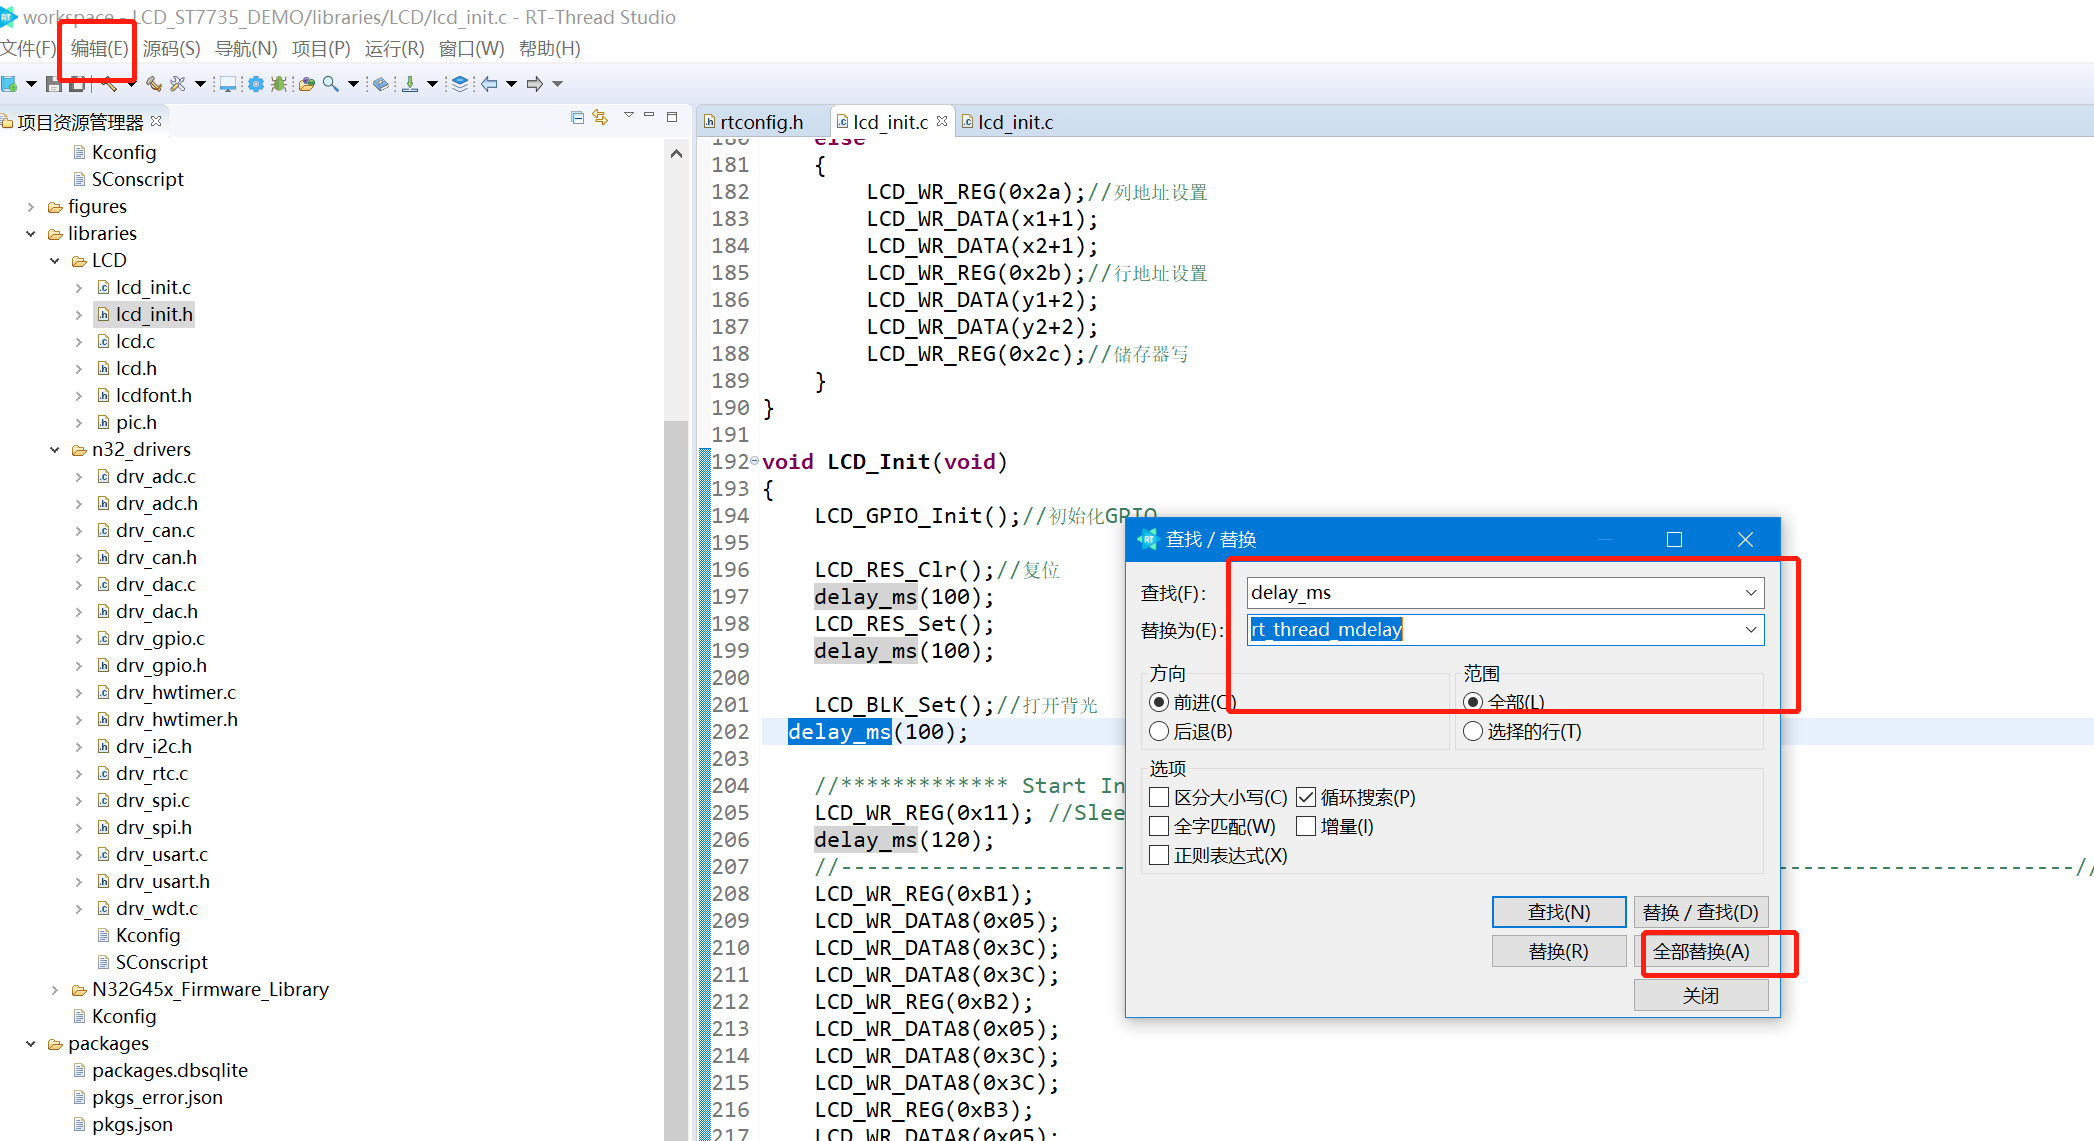Screen dimensions: 2094x1141
Task: Expand the N32G45x_Firmware_Library folder
Action: tap(55, 990)
